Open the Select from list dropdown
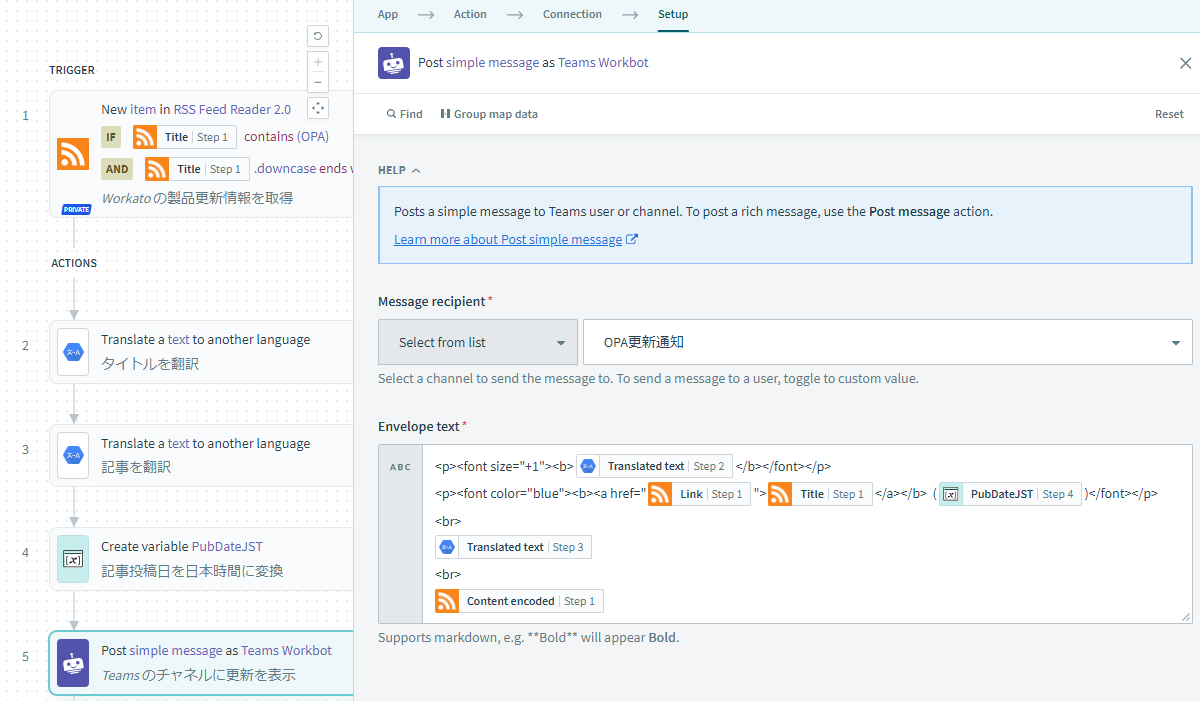1200x701 pixels. (478, 342)
